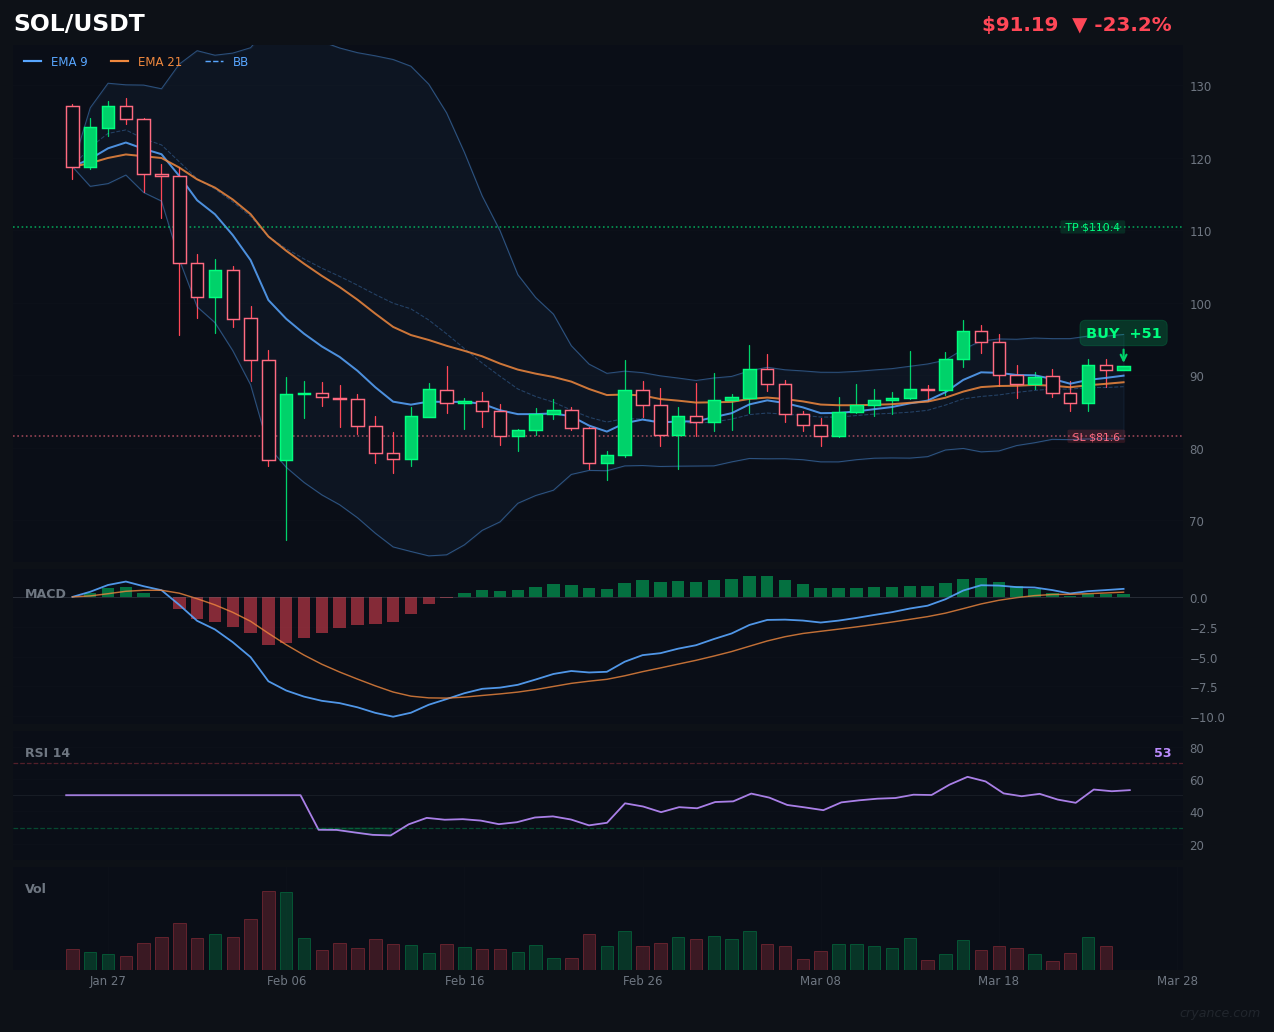Click the $91.19 price display
The image size is (1274, 1032).
point(1019,23)
